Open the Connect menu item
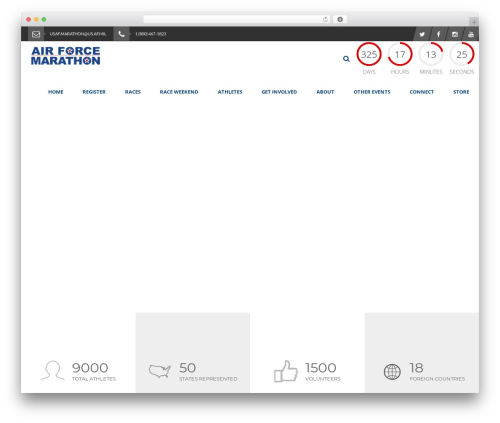Viewport: 500px width, 423px height. click(x=422, y=92)
